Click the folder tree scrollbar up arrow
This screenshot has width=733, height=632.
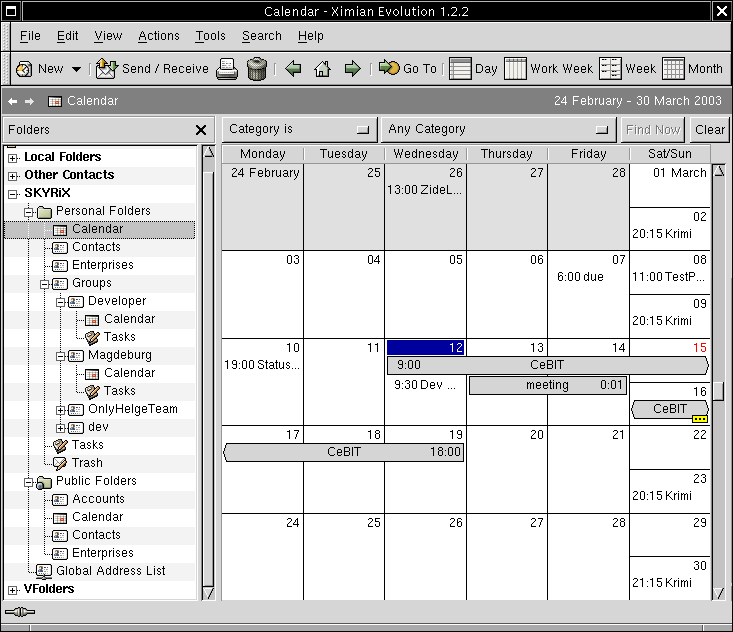coord(209,152)
